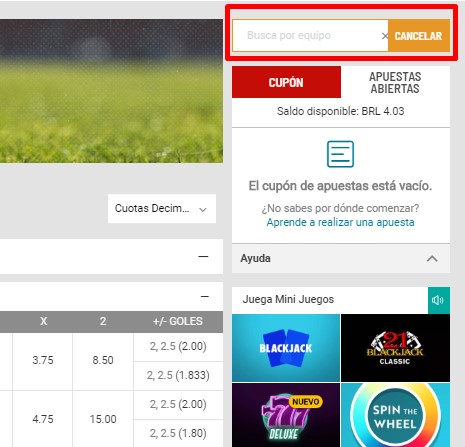This screenshot has width=465, height=447.
Task: Select away win odds 8.50
Action: 103,360
